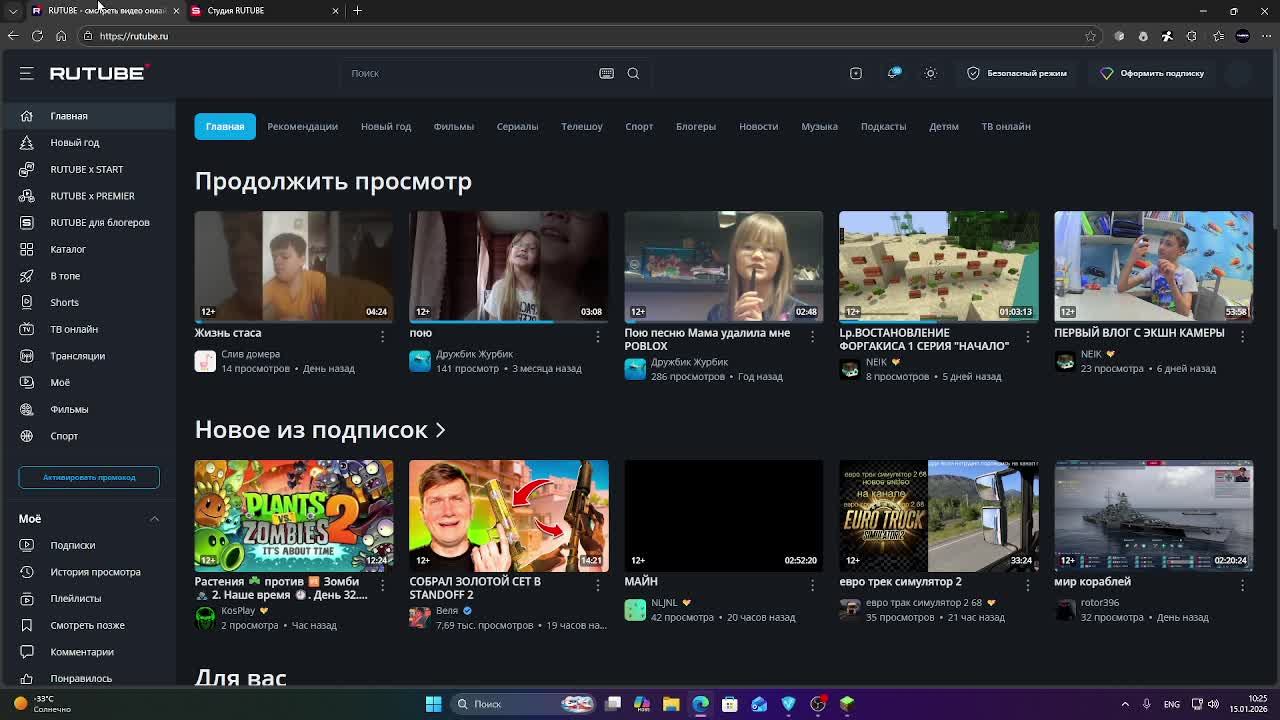Click the search magnifier icon

point(633,73)
